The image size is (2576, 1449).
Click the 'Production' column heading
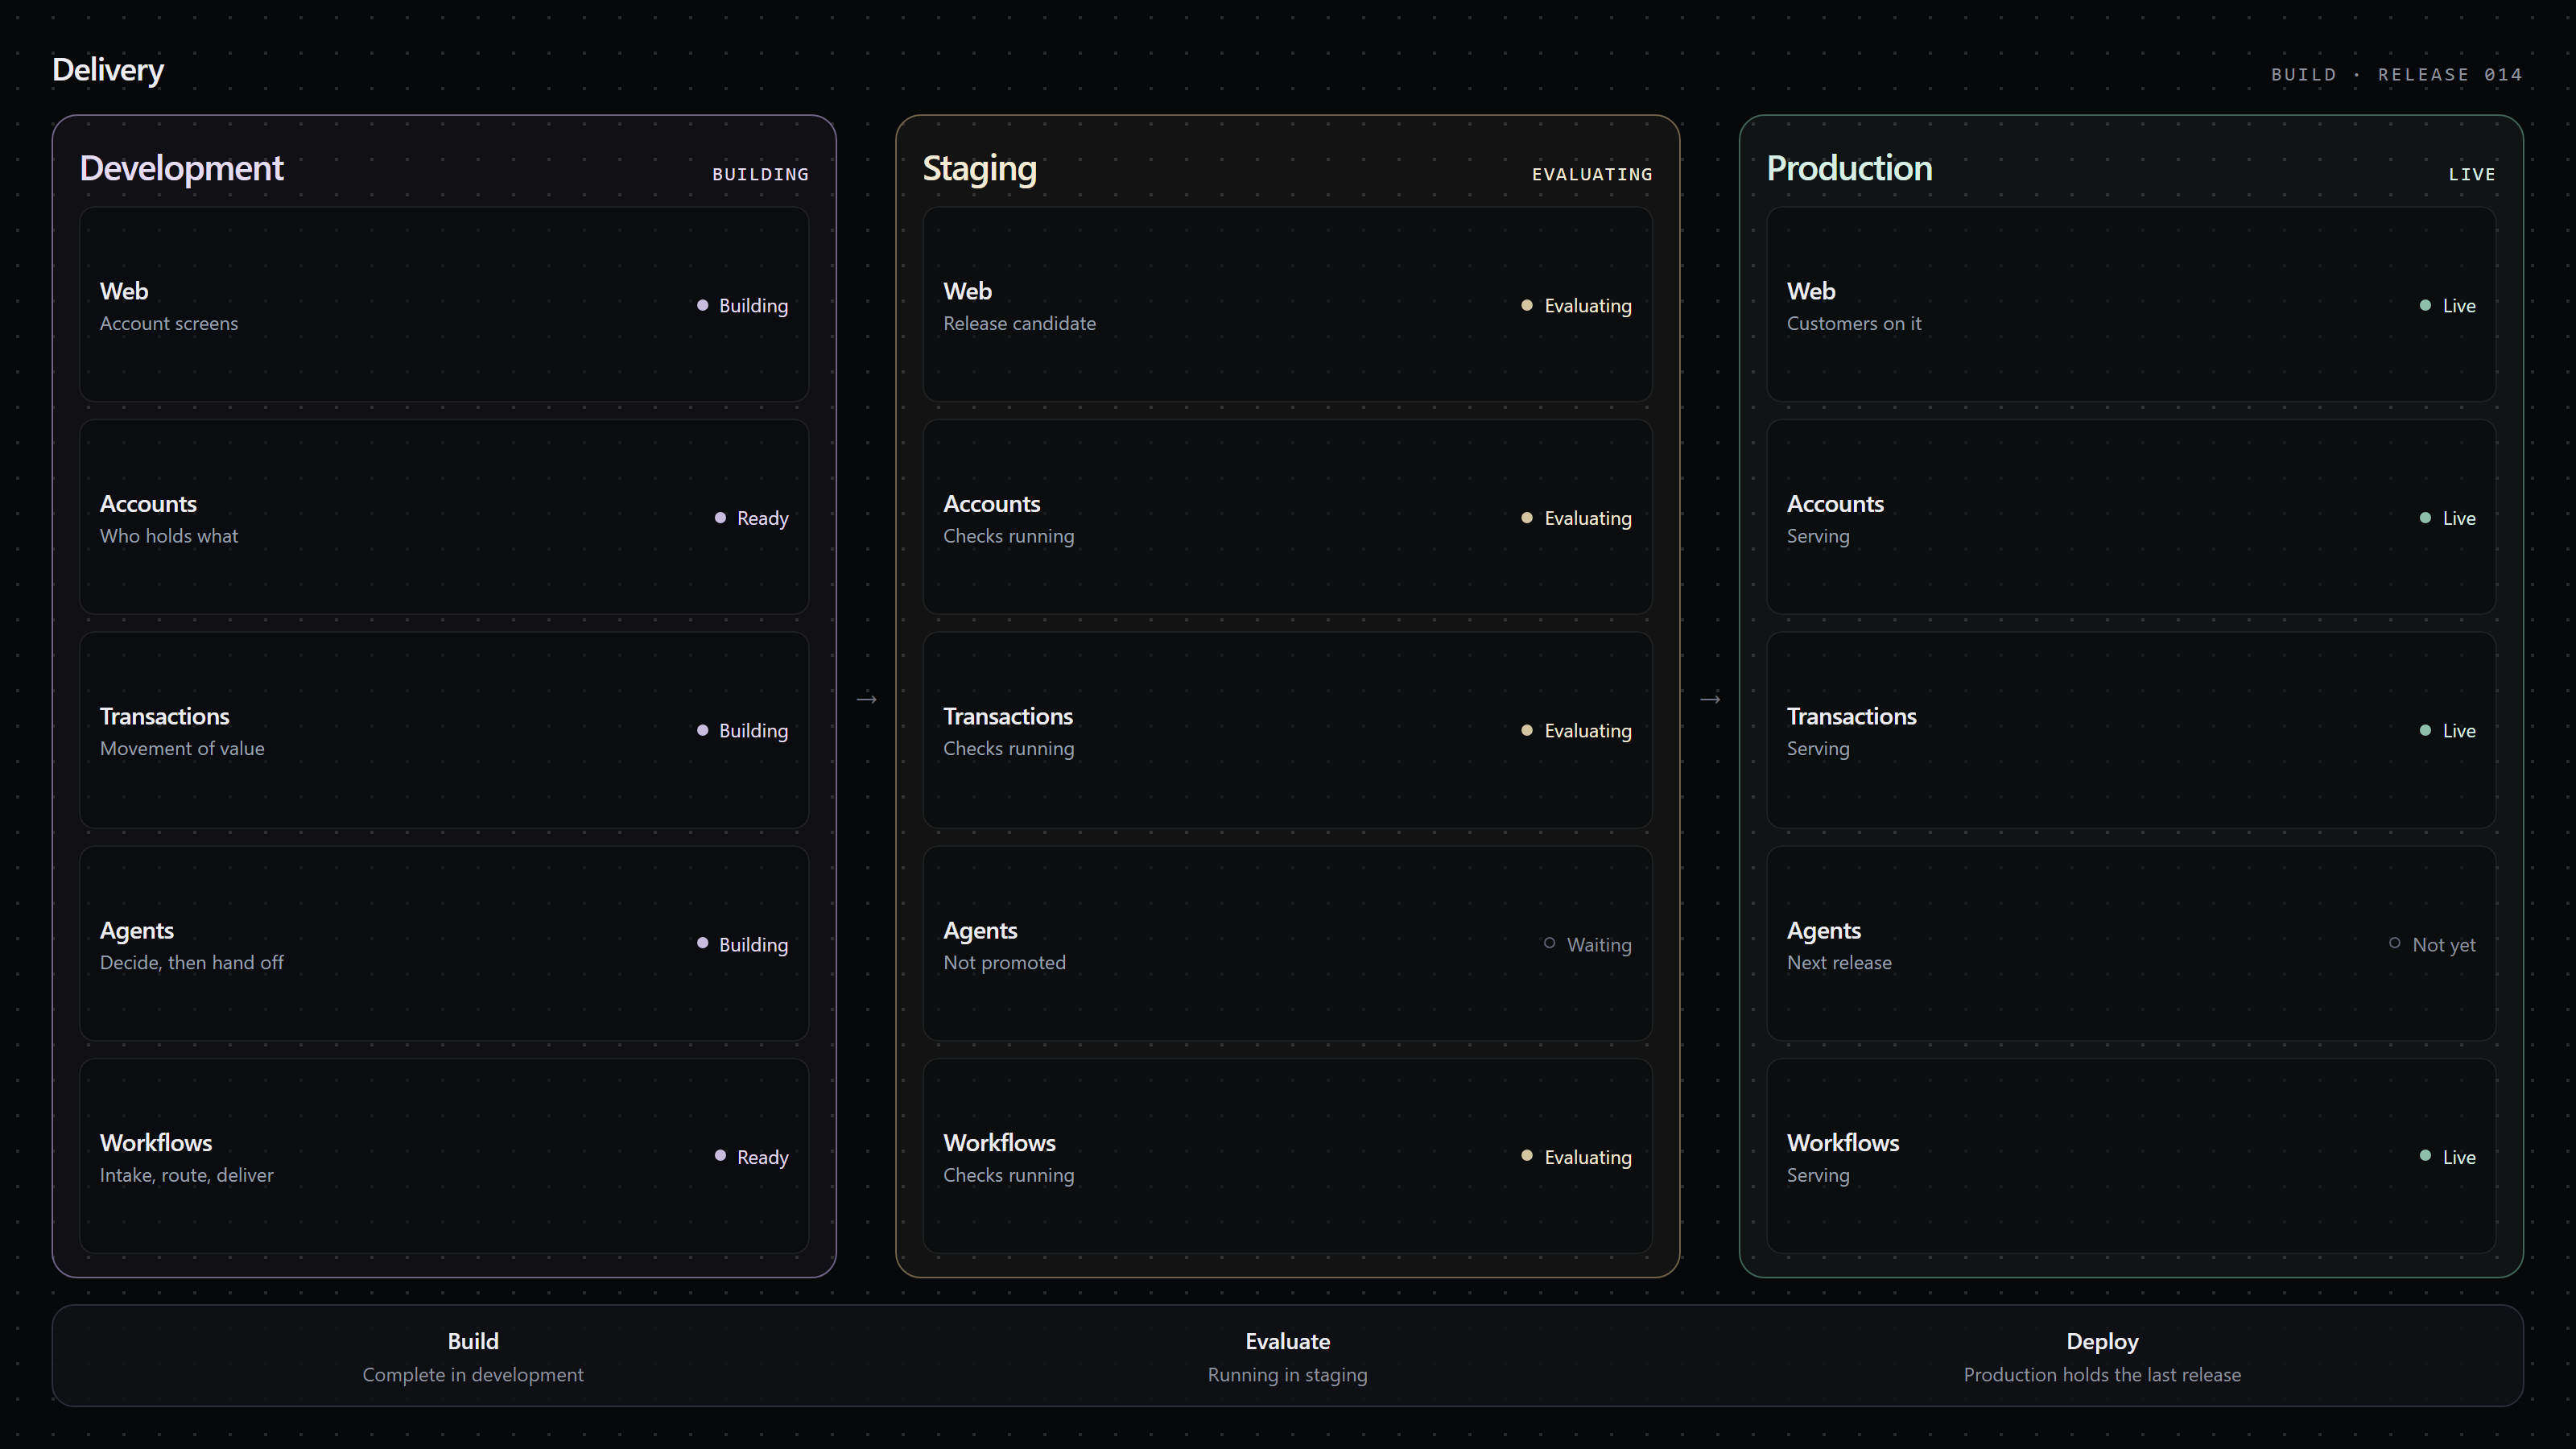[1849, 168]
